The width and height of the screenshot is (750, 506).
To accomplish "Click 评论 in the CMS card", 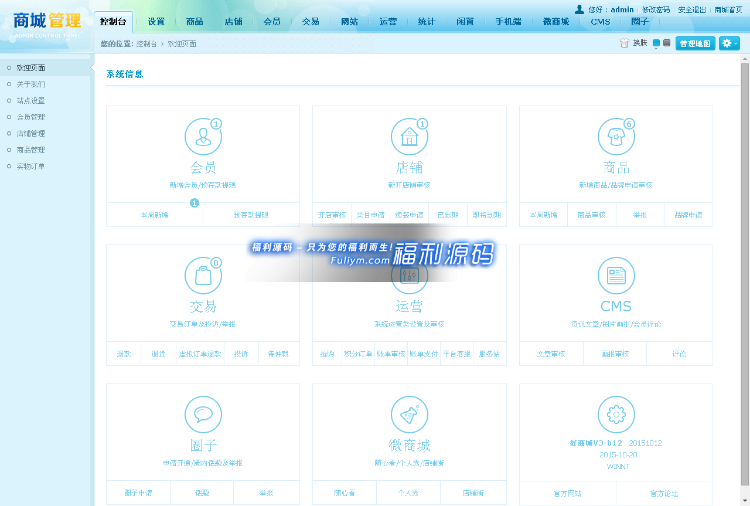I will tap(679, 354).
